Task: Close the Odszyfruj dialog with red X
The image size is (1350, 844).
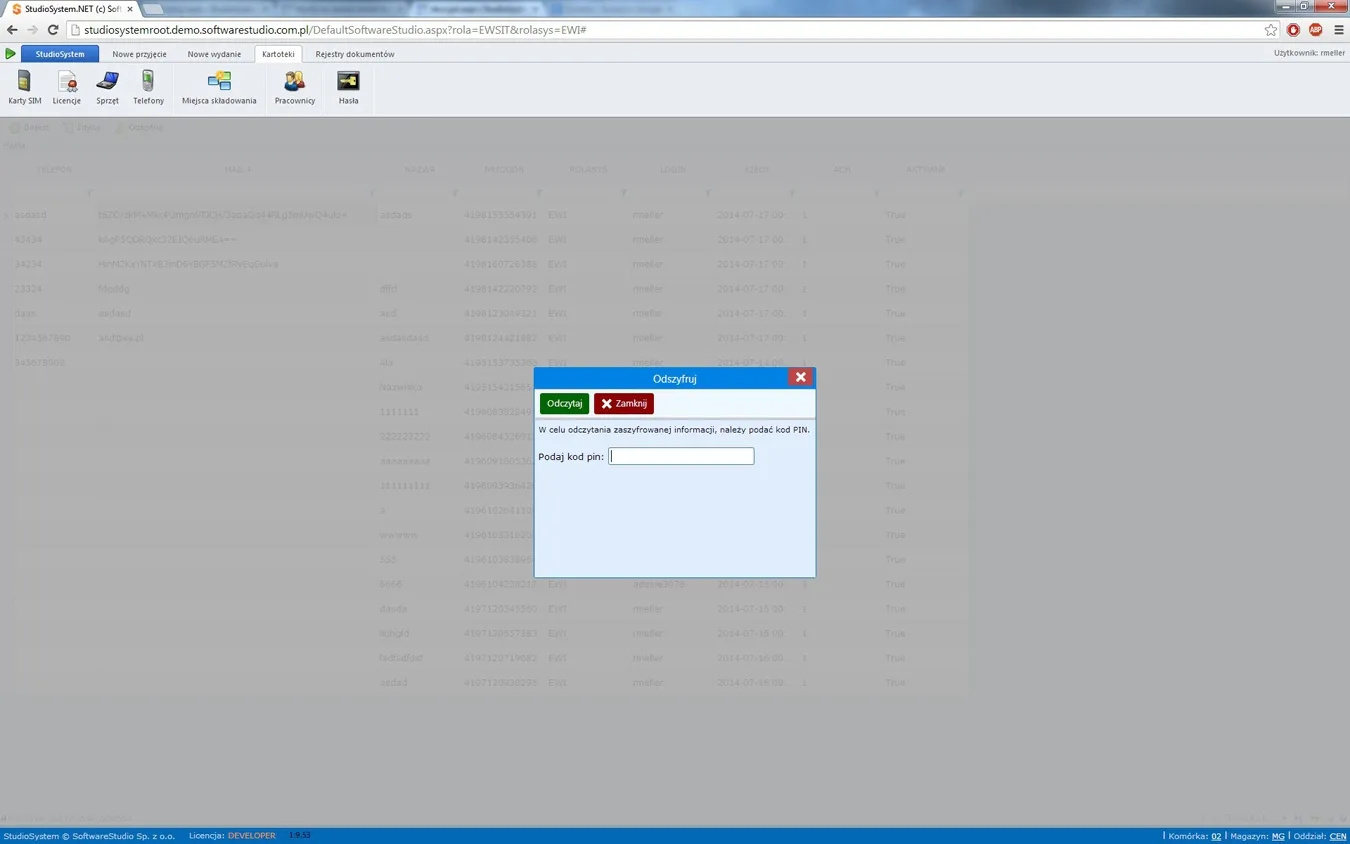Action: tap(800, 377)
